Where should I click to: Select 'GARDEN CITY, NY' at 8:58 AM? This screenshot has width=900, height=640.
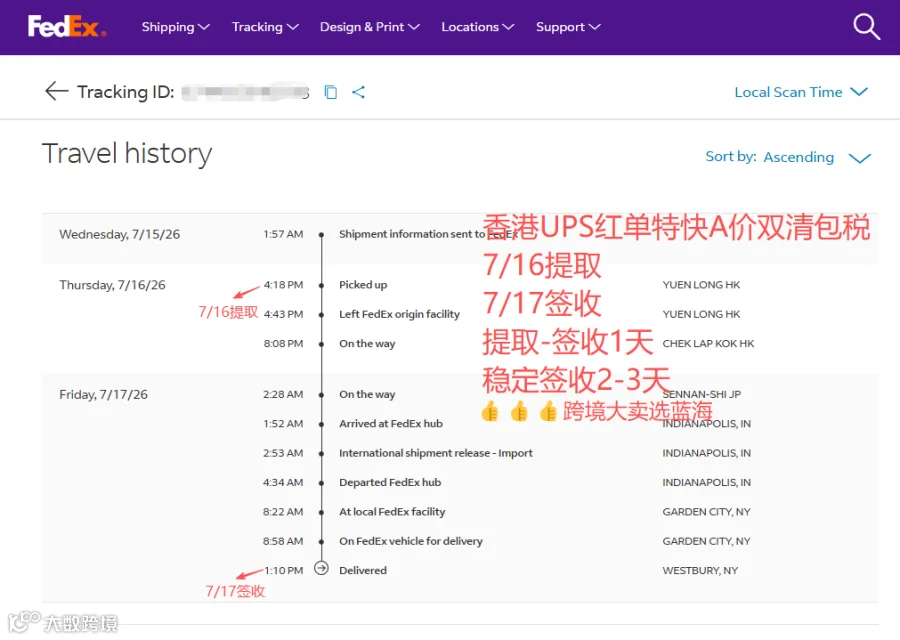707,541
